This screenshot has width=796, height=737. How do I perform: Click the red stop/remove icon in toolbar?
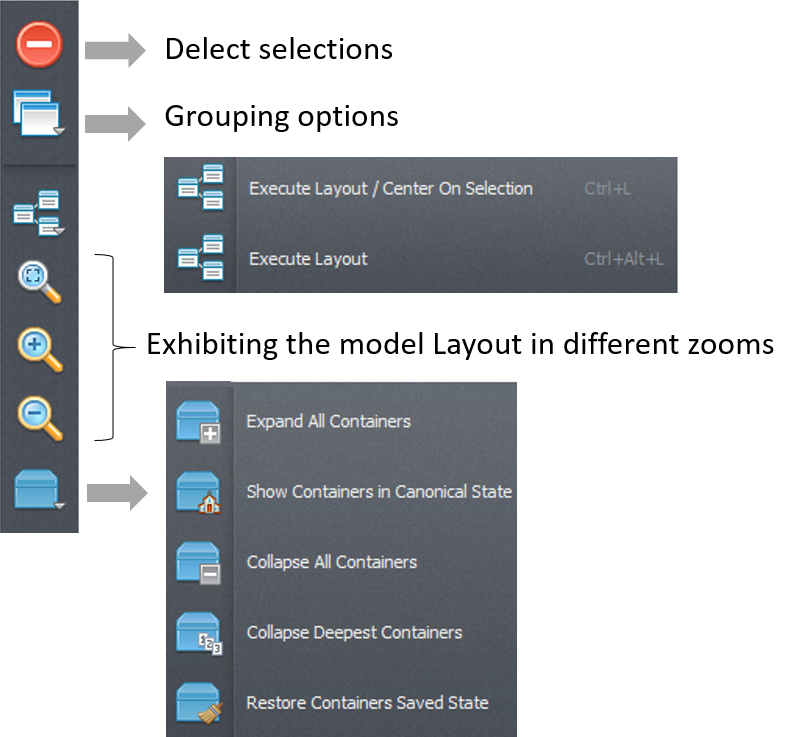pyautogui.click(x=39, y=45)
